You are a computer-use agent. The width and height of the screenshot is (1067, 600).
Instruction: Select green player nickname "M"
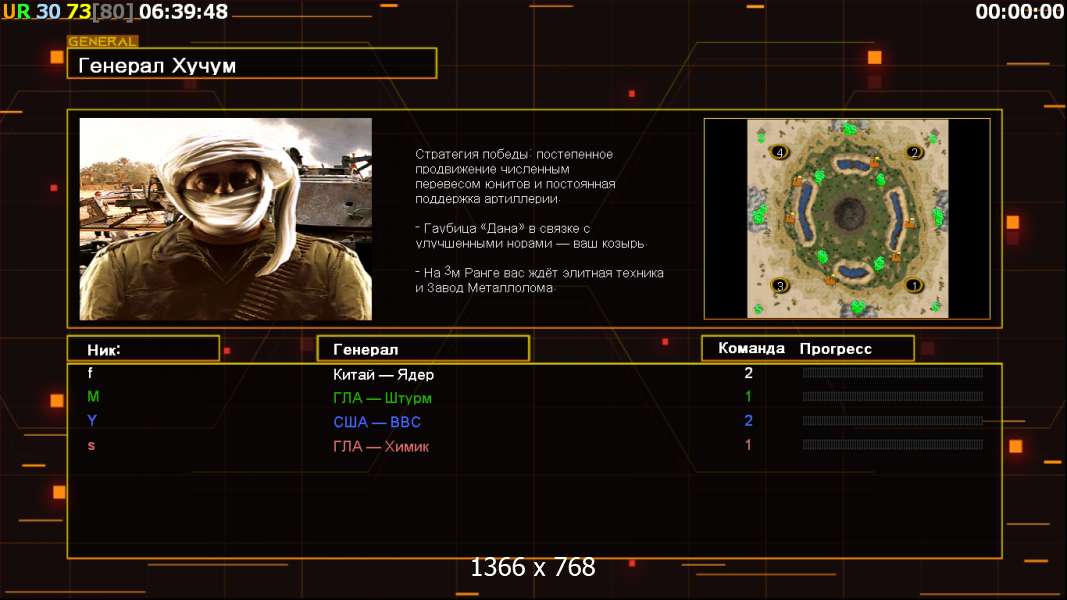pos(93,396)
